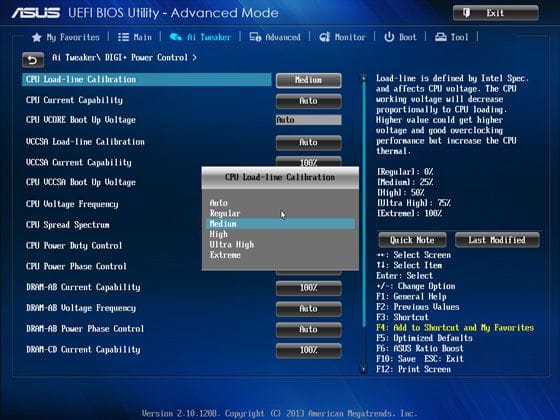
Task: Switch to the Main tab
Action: [135, 37]
